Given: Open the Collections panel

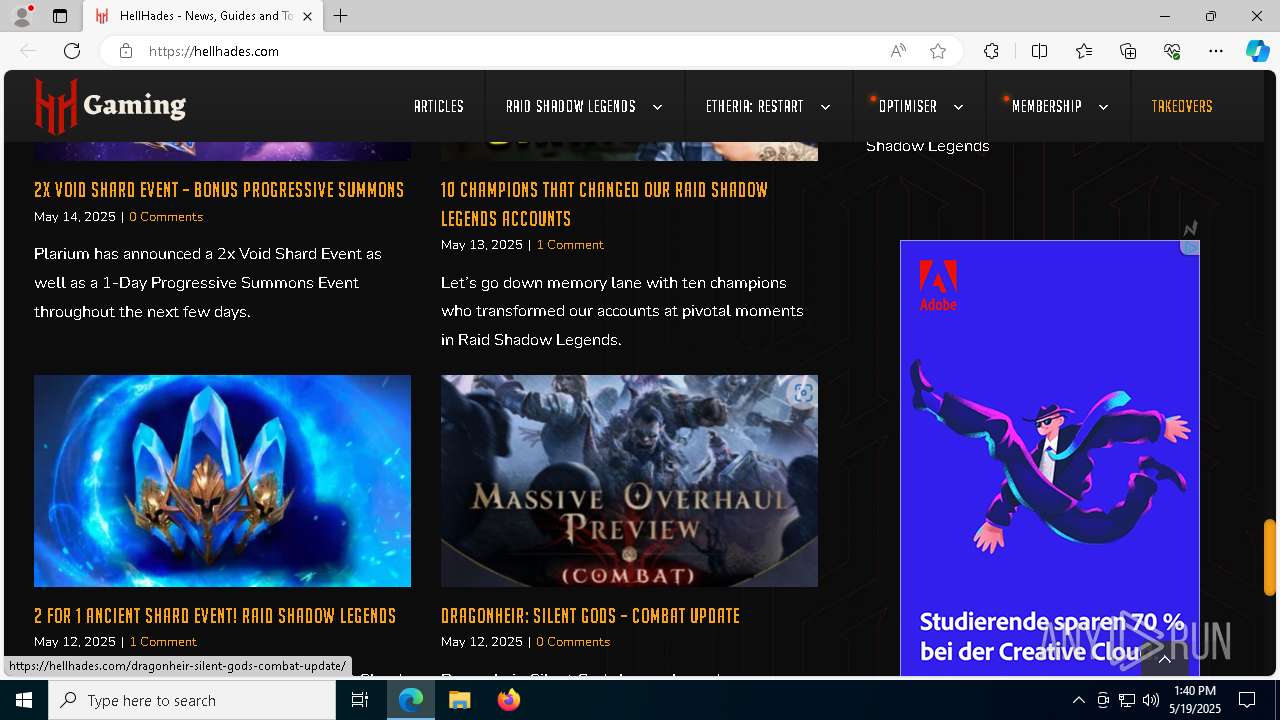Looking at the screenshot, I should click(x=1128, y=51).
